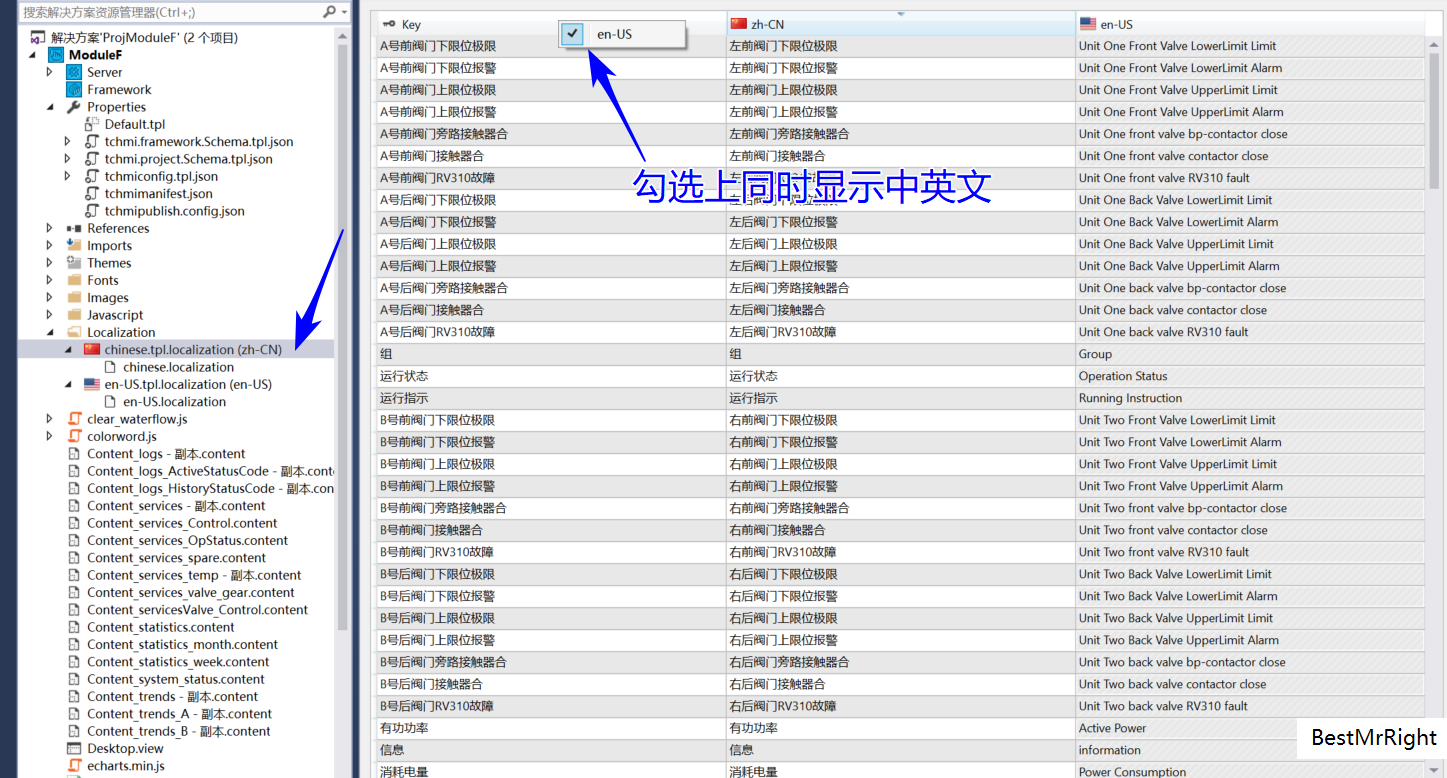Click the key icon in Key header
Viewport: 1447px width, 778px height.
389,24
